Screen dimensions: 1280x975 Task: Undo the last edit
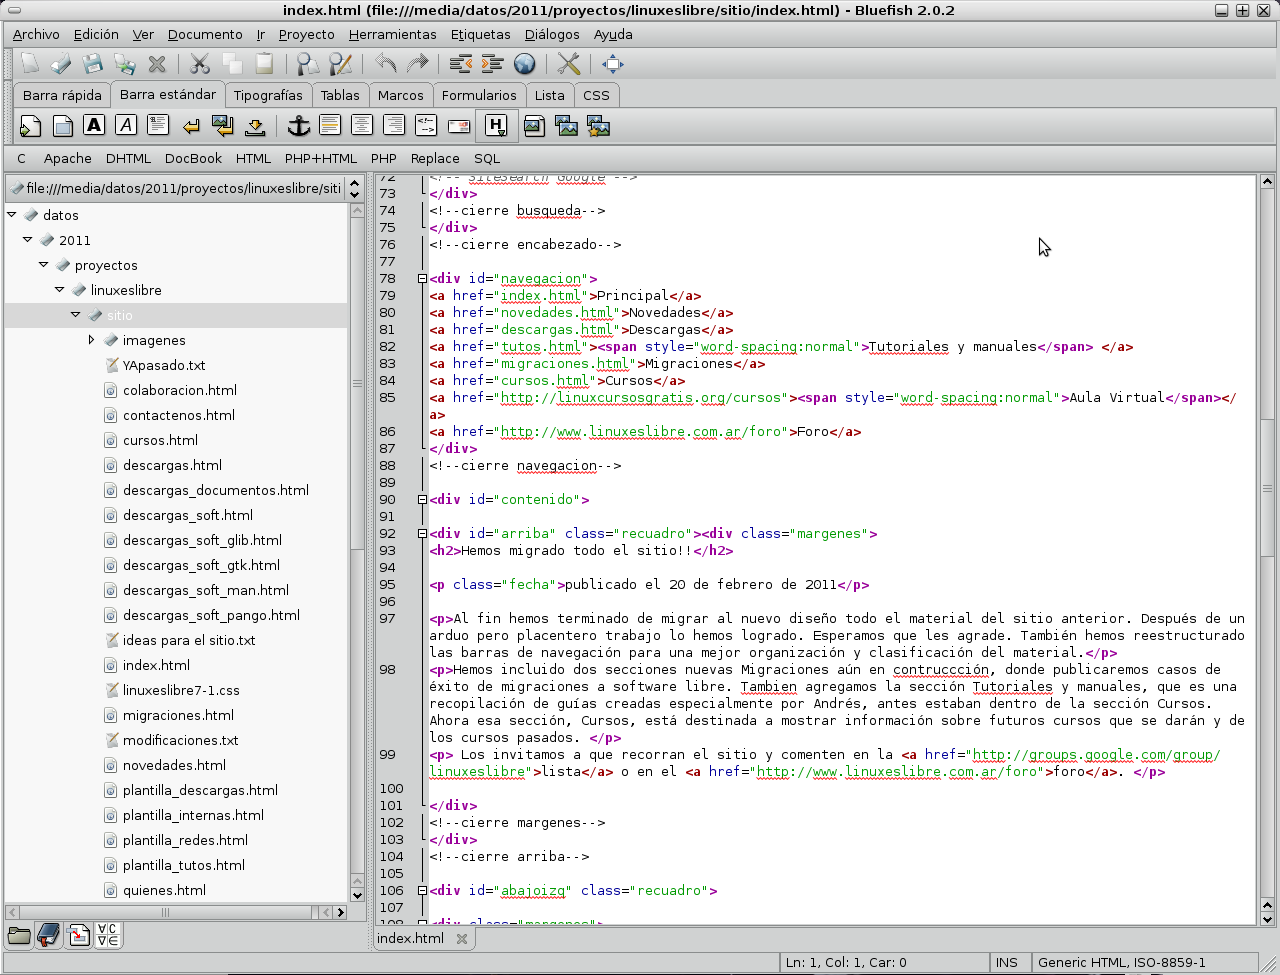click(x=388, y=64)
